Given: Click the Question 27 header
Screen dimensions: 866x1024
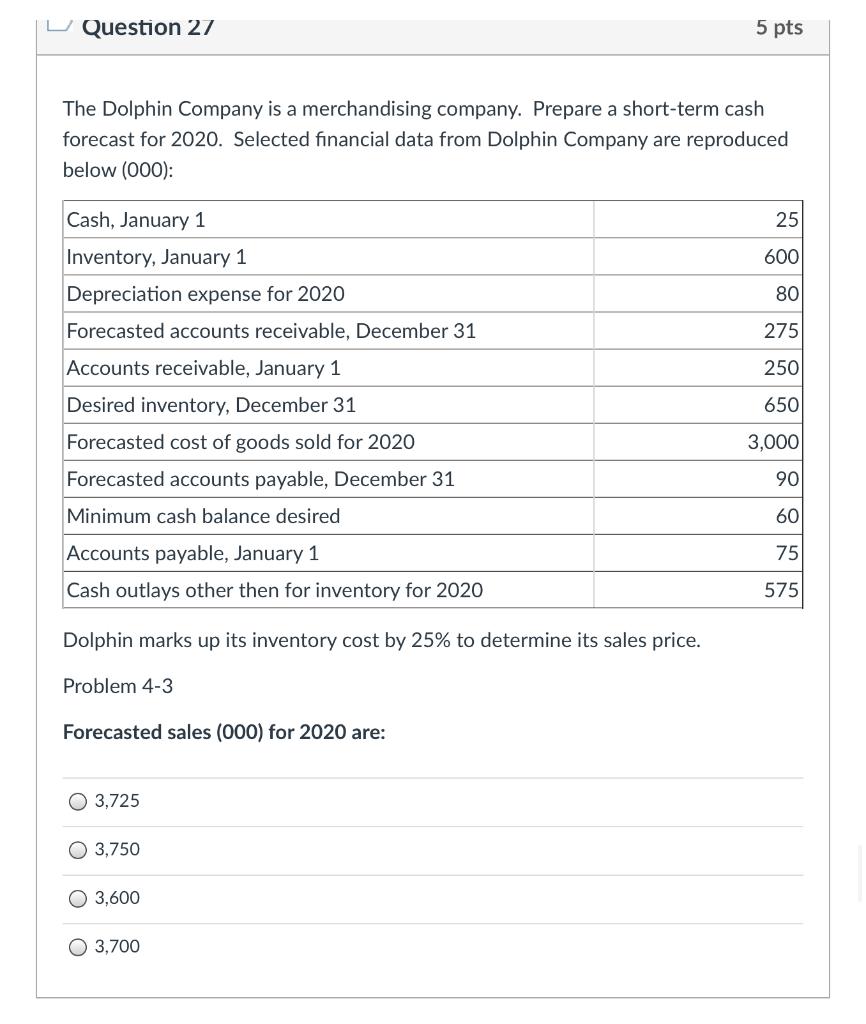Looking at the screenshot, I should point(148,27).
